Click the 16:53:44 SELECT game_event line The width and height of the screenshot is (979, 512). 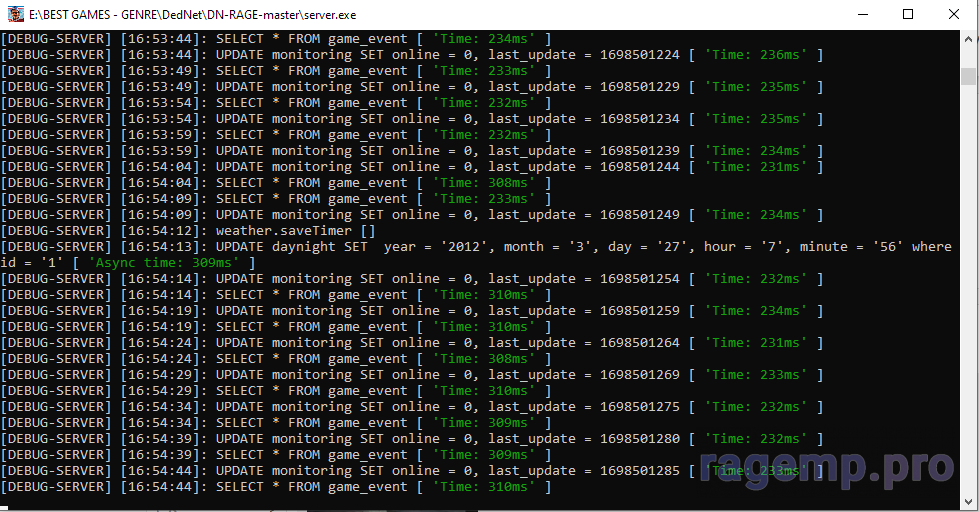(276, 39)
